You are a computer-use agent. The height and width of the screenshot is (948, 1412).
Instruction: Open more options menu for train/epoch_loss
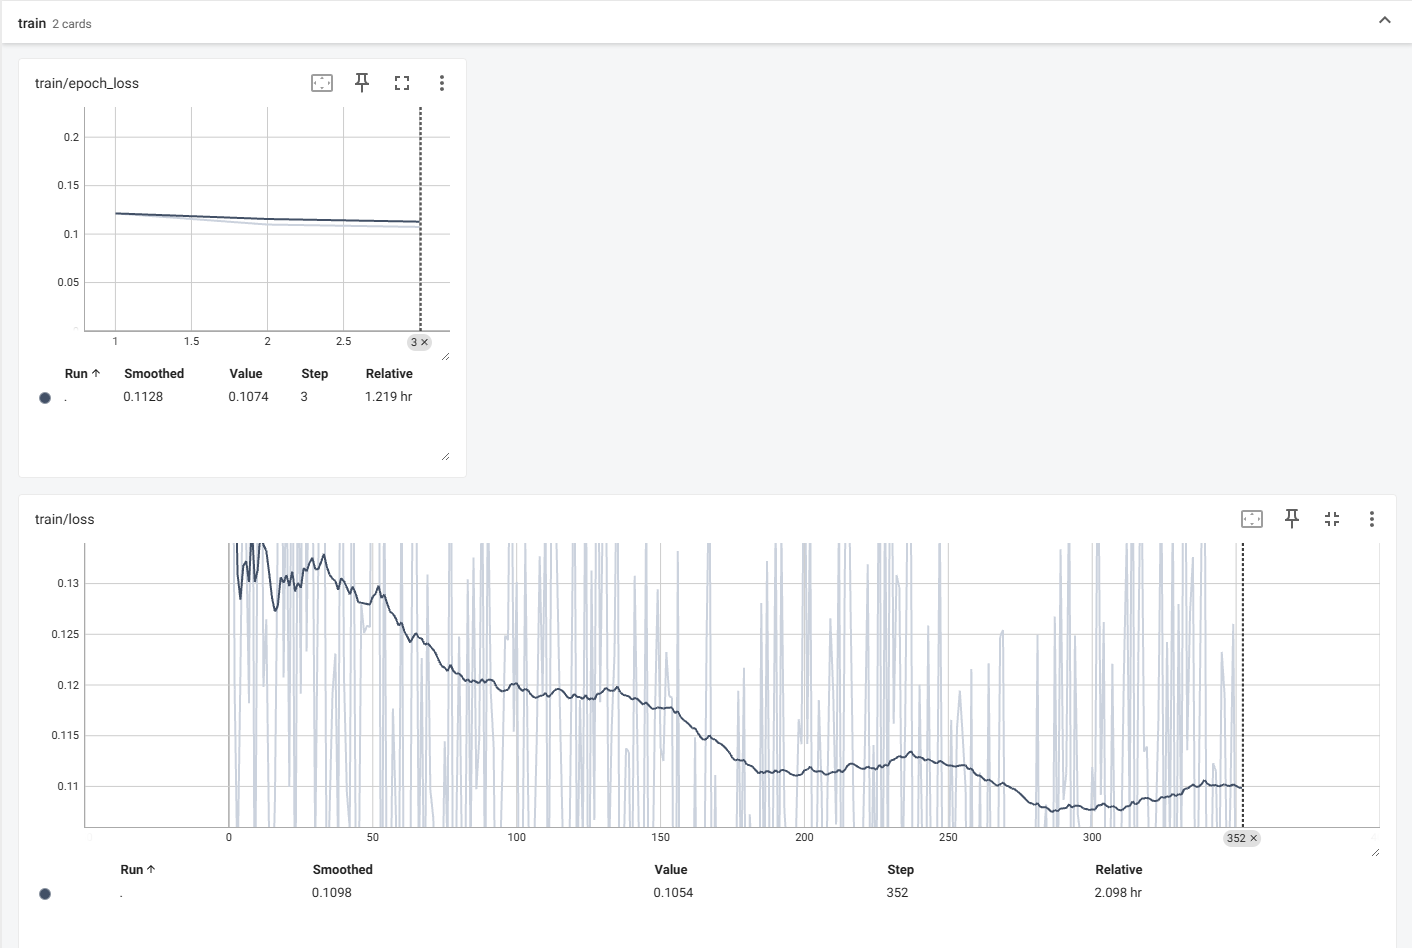click(x=442, y=83)
